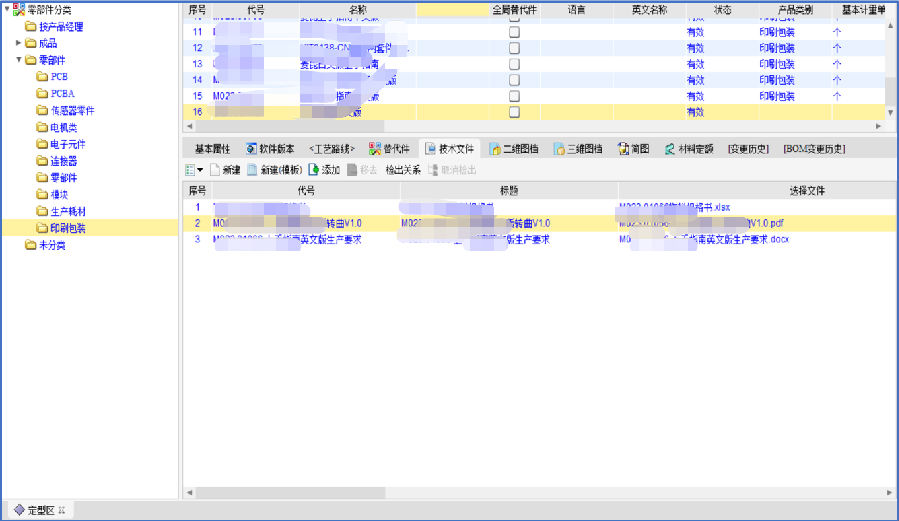Switch to the 基本属性 tab
899x521 pixels.
pos(212,149)
